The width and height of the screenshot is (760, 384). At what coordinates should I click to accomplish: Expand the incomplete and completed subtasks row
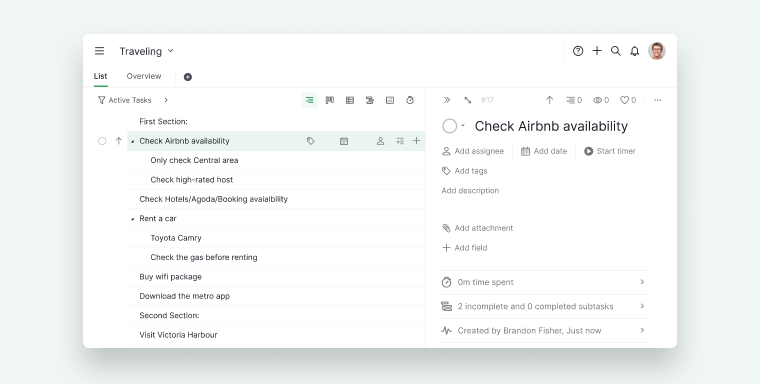click(x=544, y=306)
